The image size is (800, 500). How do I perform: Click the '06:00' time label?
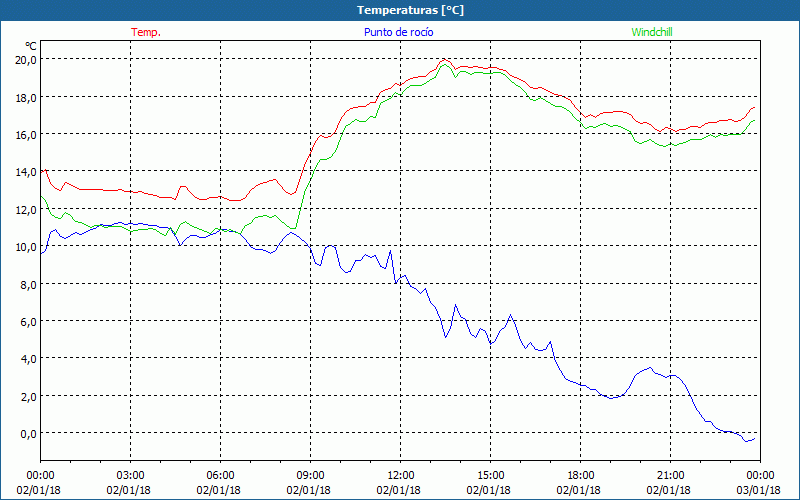pyautogui.click(x=220, y=476)
